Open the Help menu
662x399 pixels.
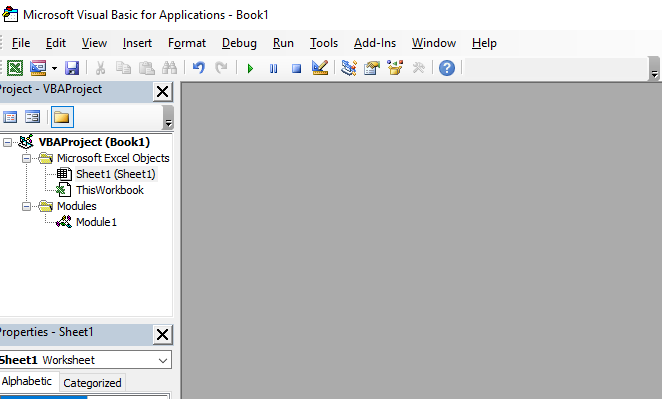pyautogui.click(x=484, y=43)
